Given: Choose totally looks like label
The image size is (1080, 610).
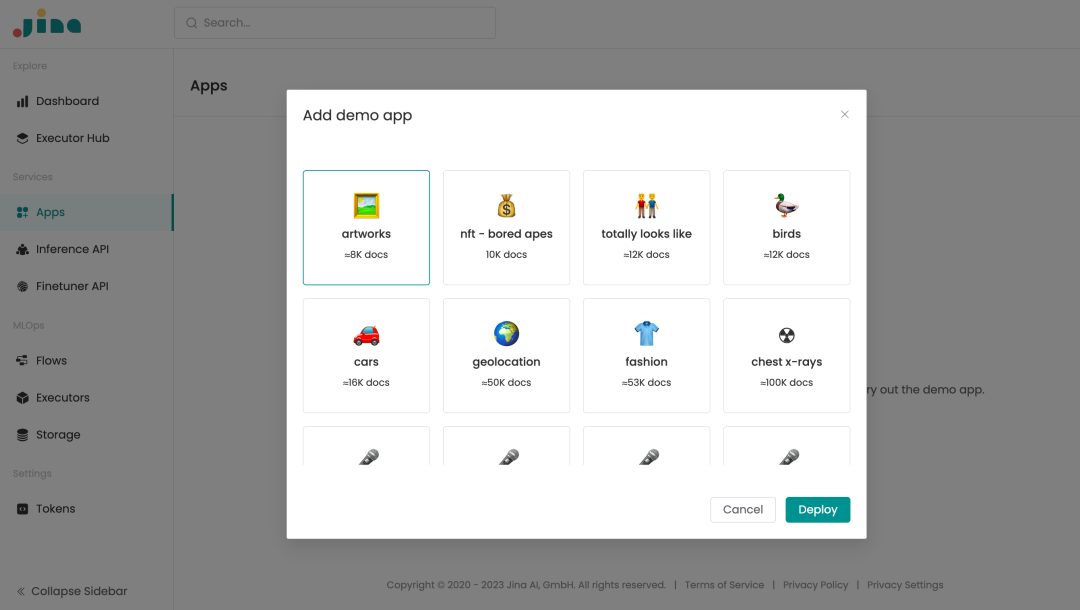Looking at the screenshot, I should click(x=647, y=234).
